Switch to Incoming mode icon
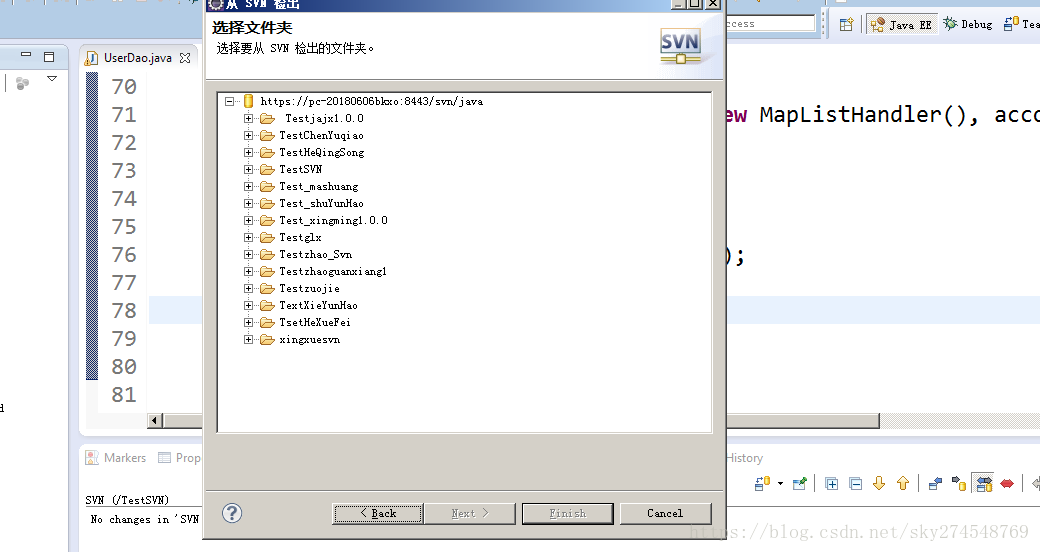 pos(935,484)
